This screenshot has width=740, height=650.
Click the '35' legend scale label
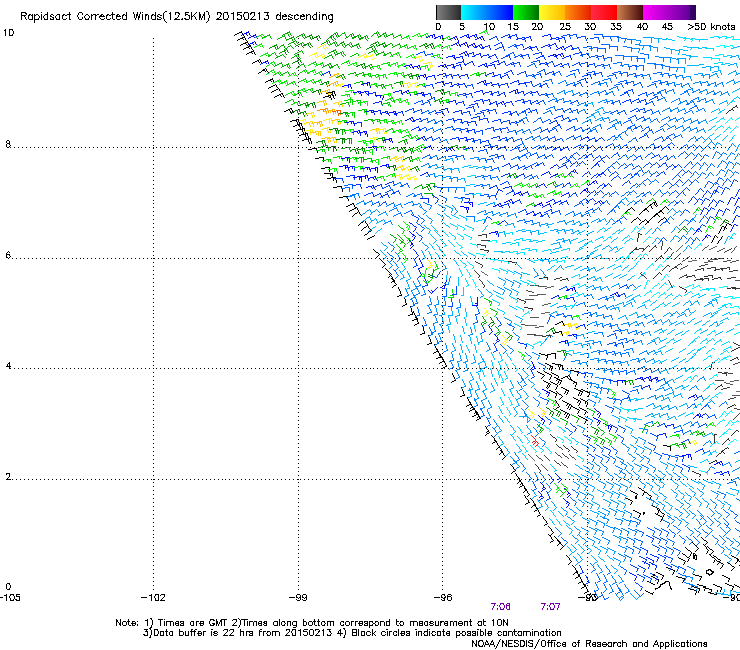click(x=616, y=27)
